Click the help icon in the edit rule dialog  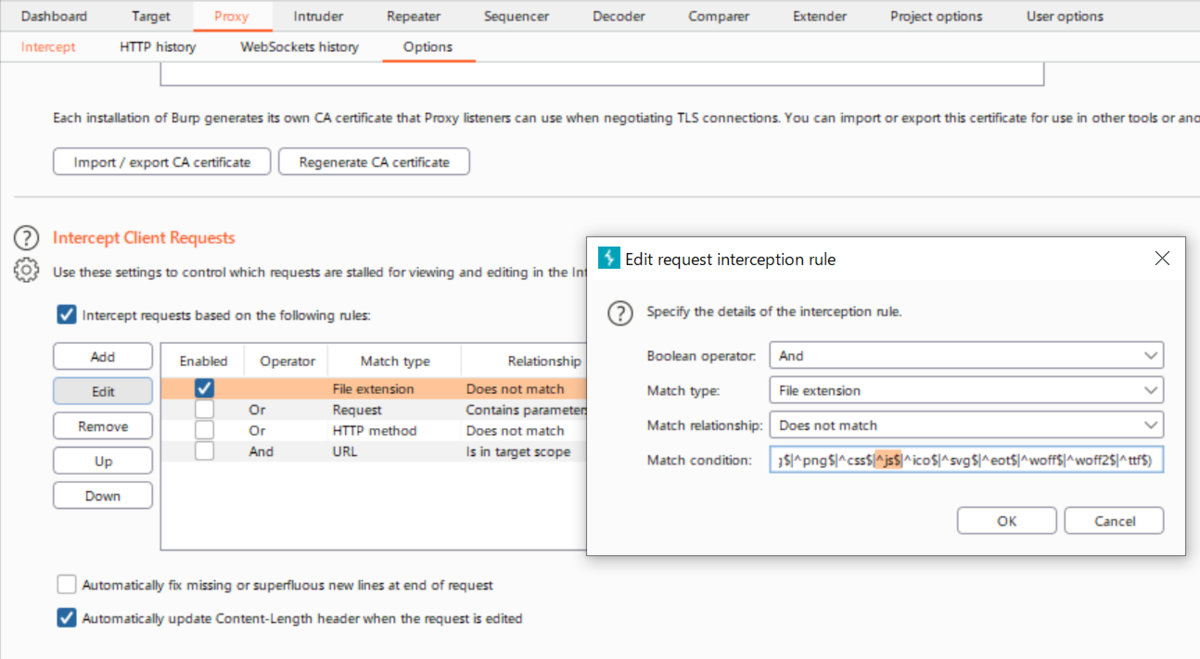point(620,313)
